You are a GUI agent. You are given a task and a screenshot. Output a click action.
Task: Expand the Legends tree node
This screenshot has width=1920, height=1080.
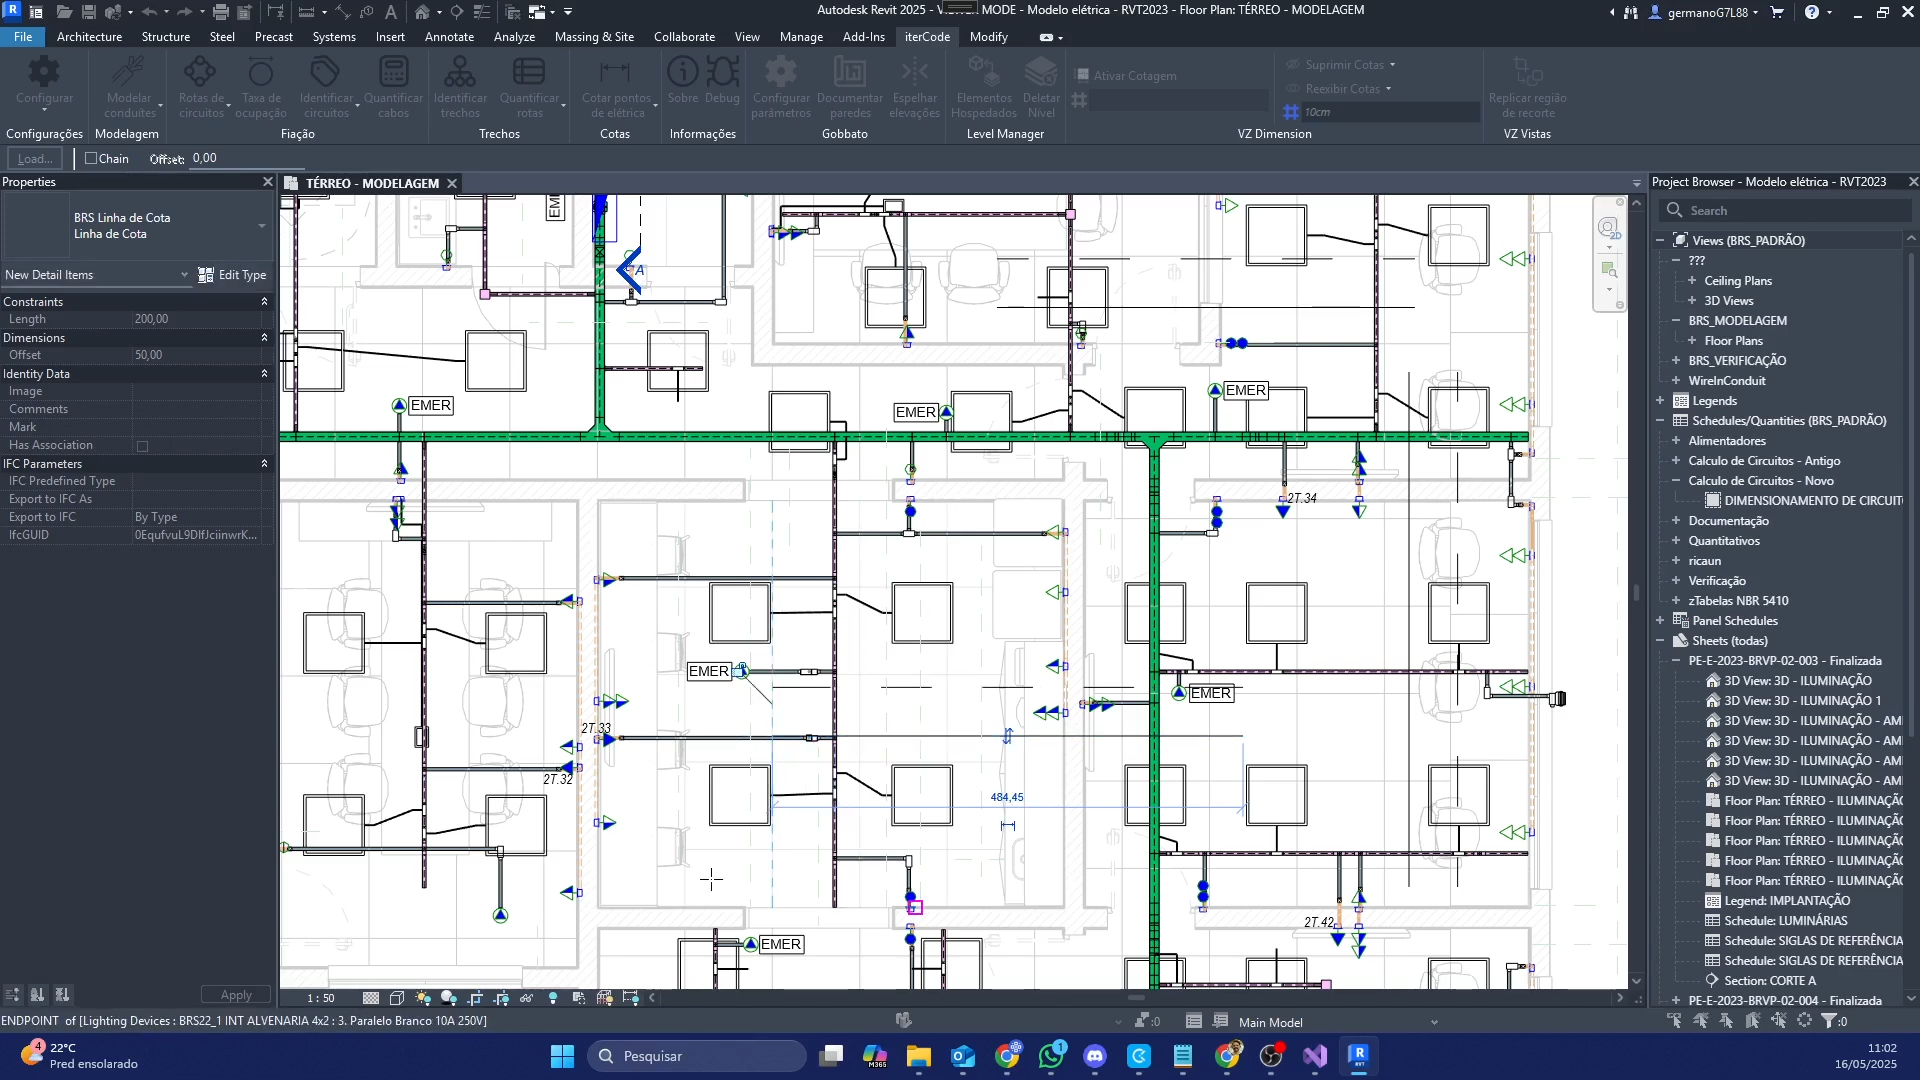coord(1660,401)
